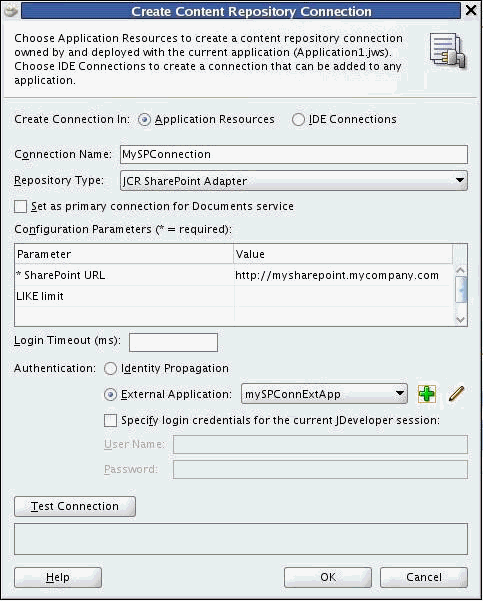
Task: Click the OK button
Action: click(328, 577)
